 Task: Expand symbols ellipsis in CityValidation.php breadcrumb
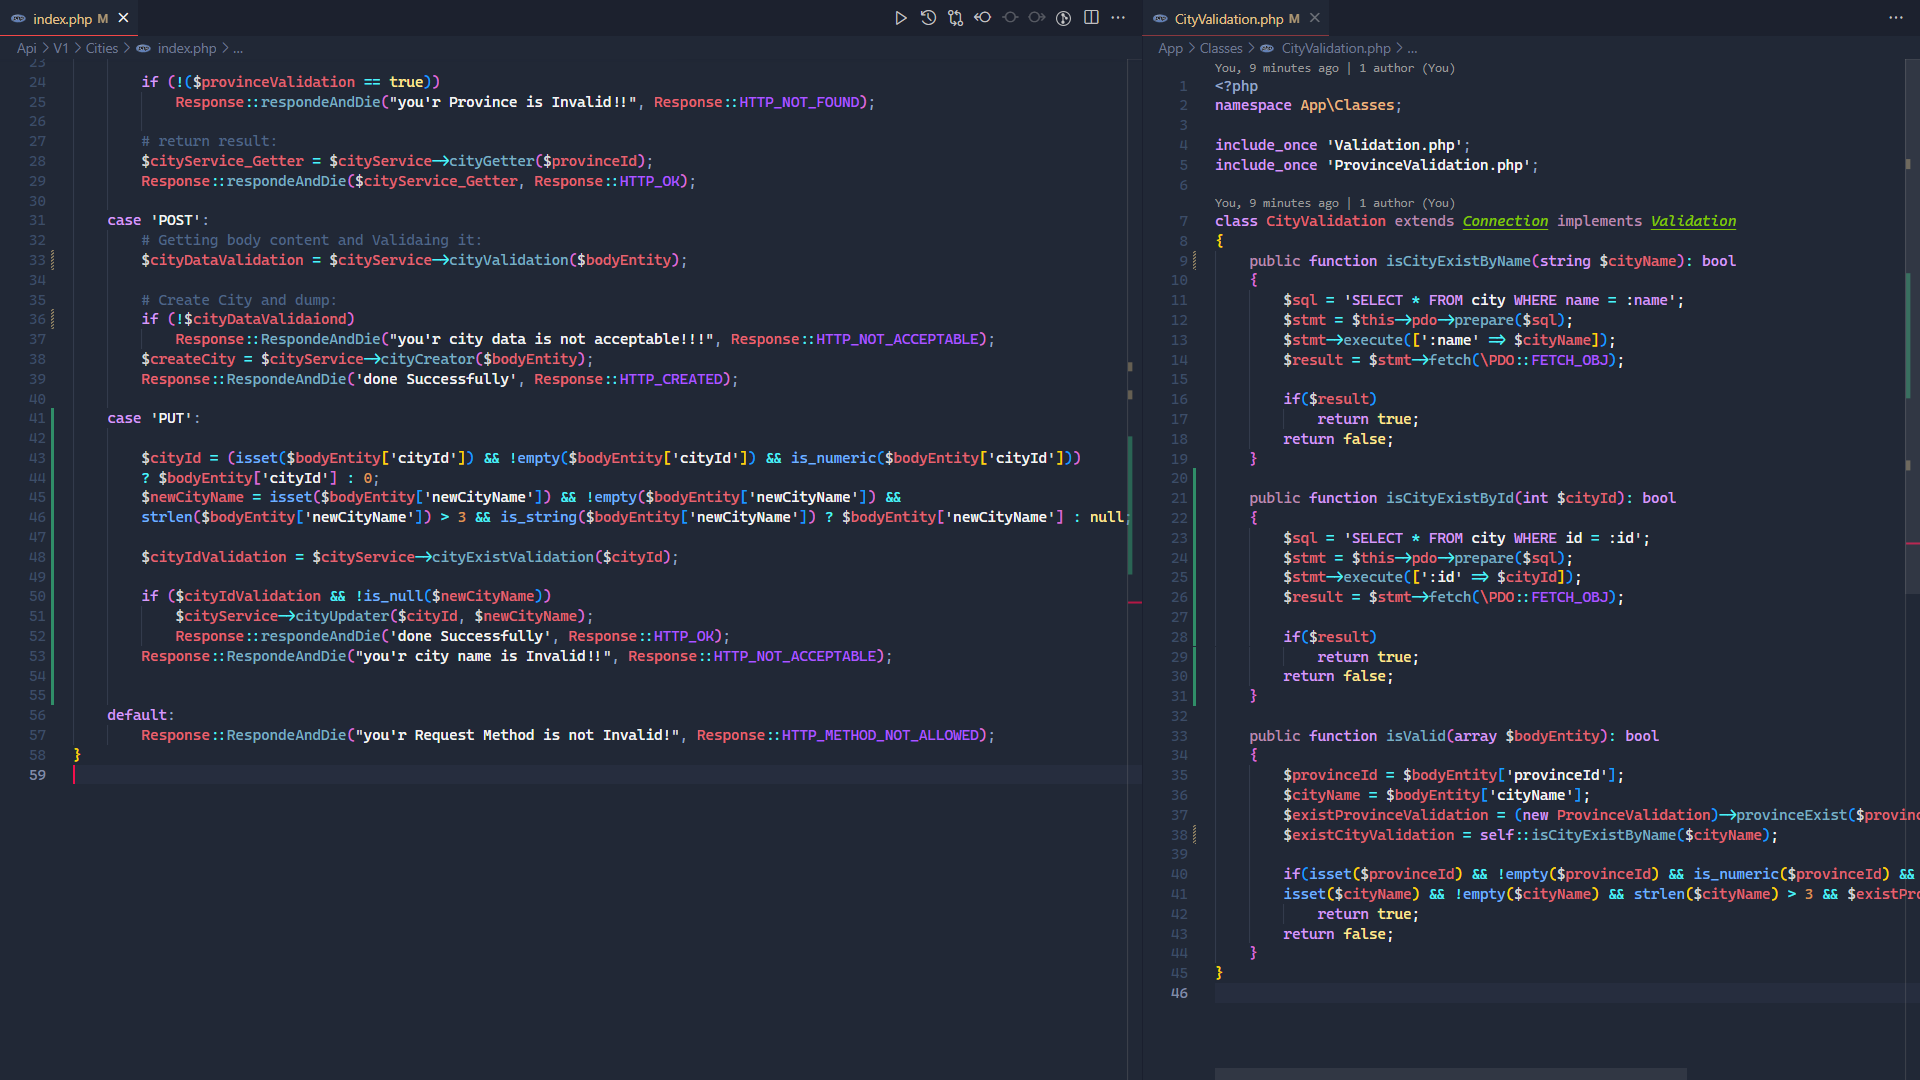1412,48
